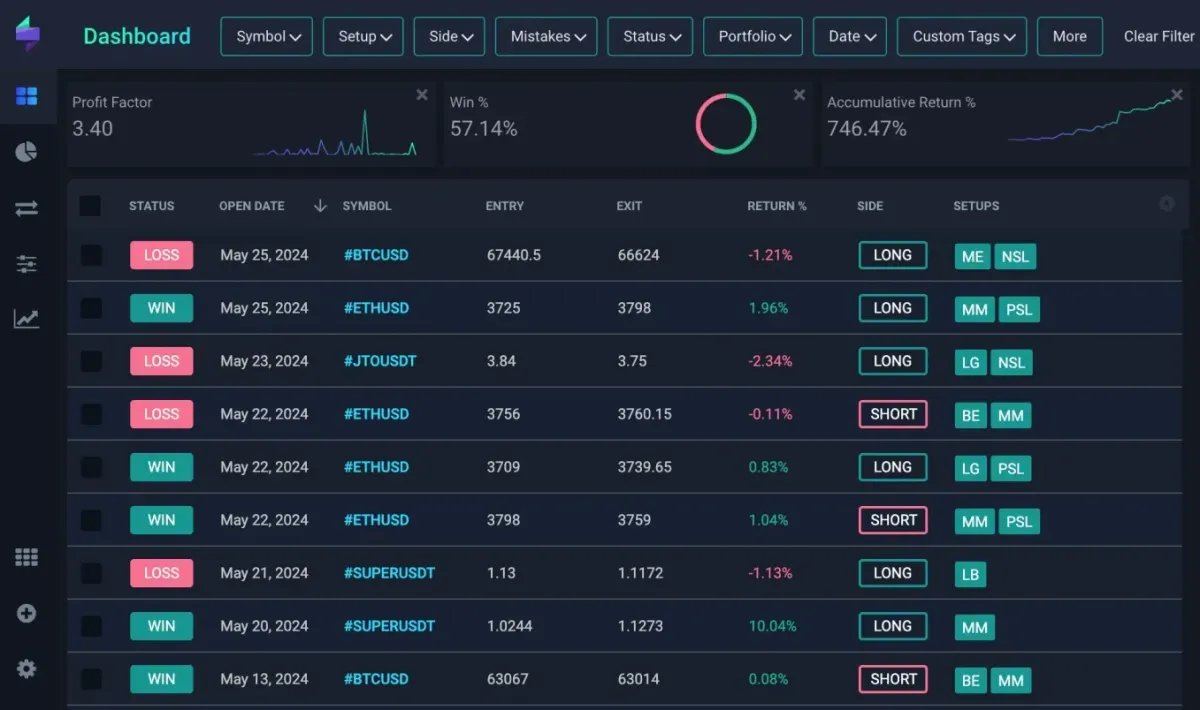This screenshot has width=1200, height=710.
Task: Click the Win % donut chart
Action: click(726, 124)
